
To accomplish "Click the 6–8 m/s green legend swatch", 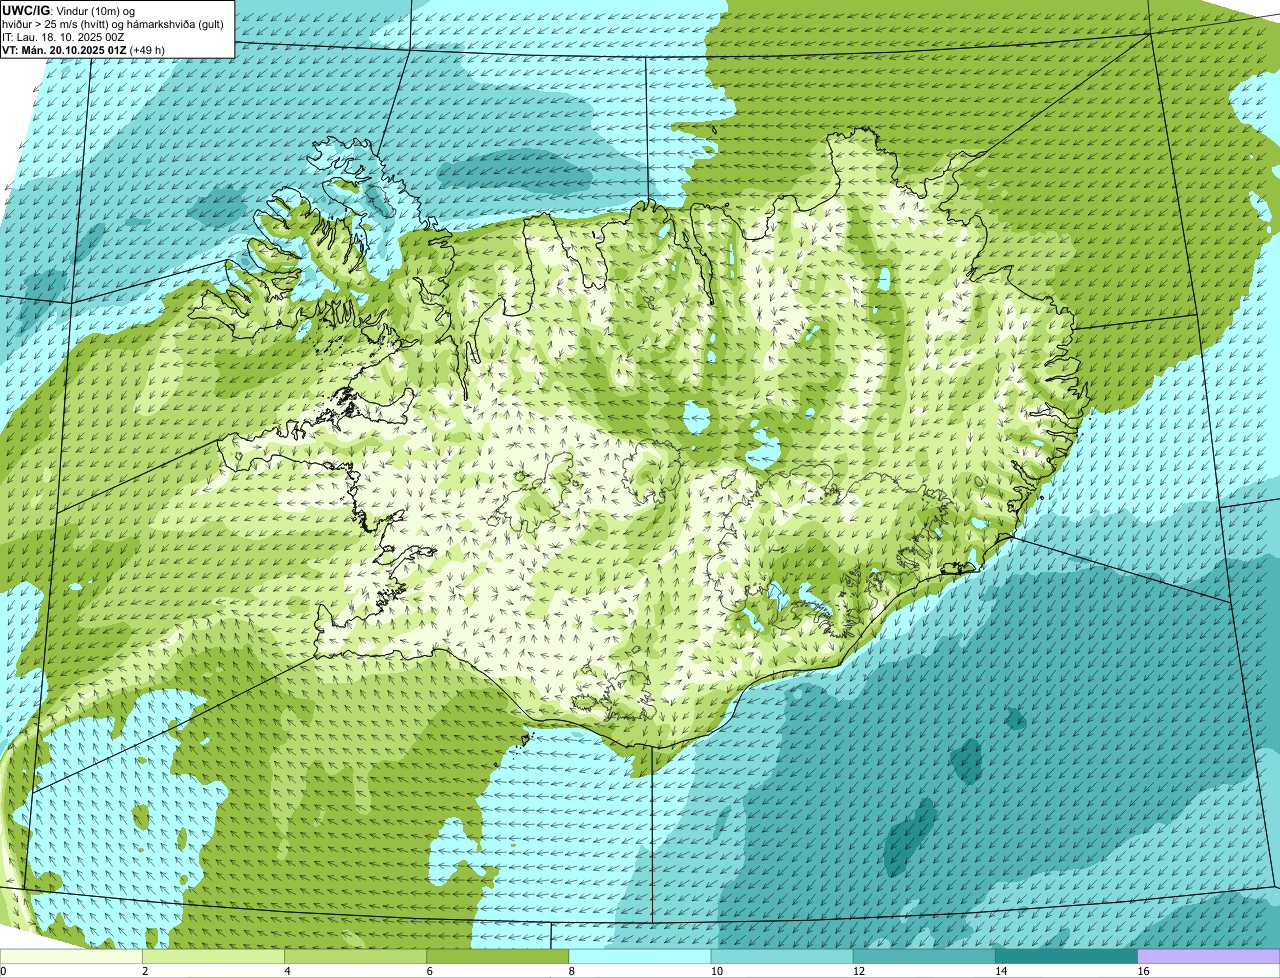I will pos(497,956).
